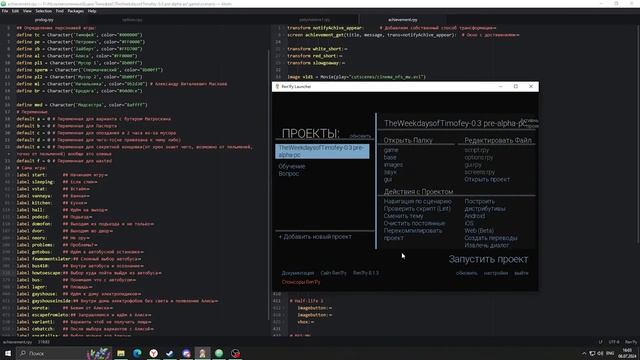Click обновить next to ПРОЕКТЫ heading

tap(360, 136)
